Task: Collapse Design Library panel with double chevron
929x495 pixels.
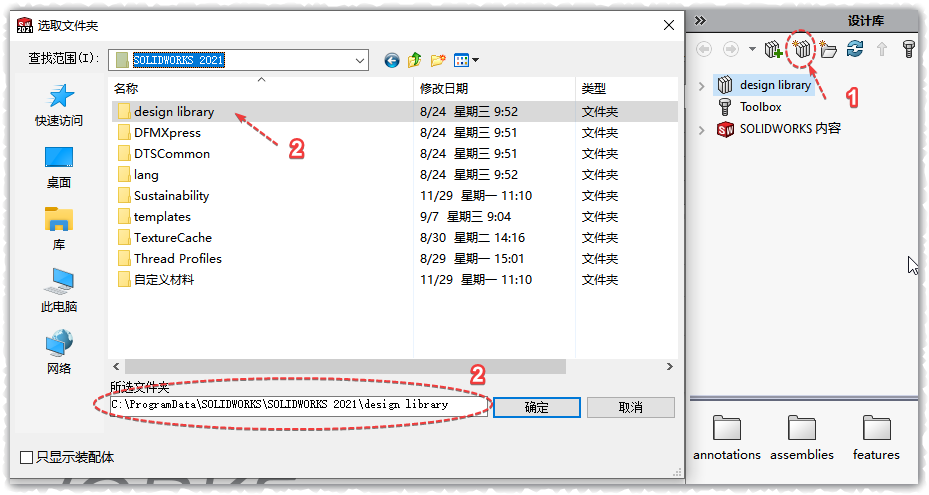Action: [700, 21]
